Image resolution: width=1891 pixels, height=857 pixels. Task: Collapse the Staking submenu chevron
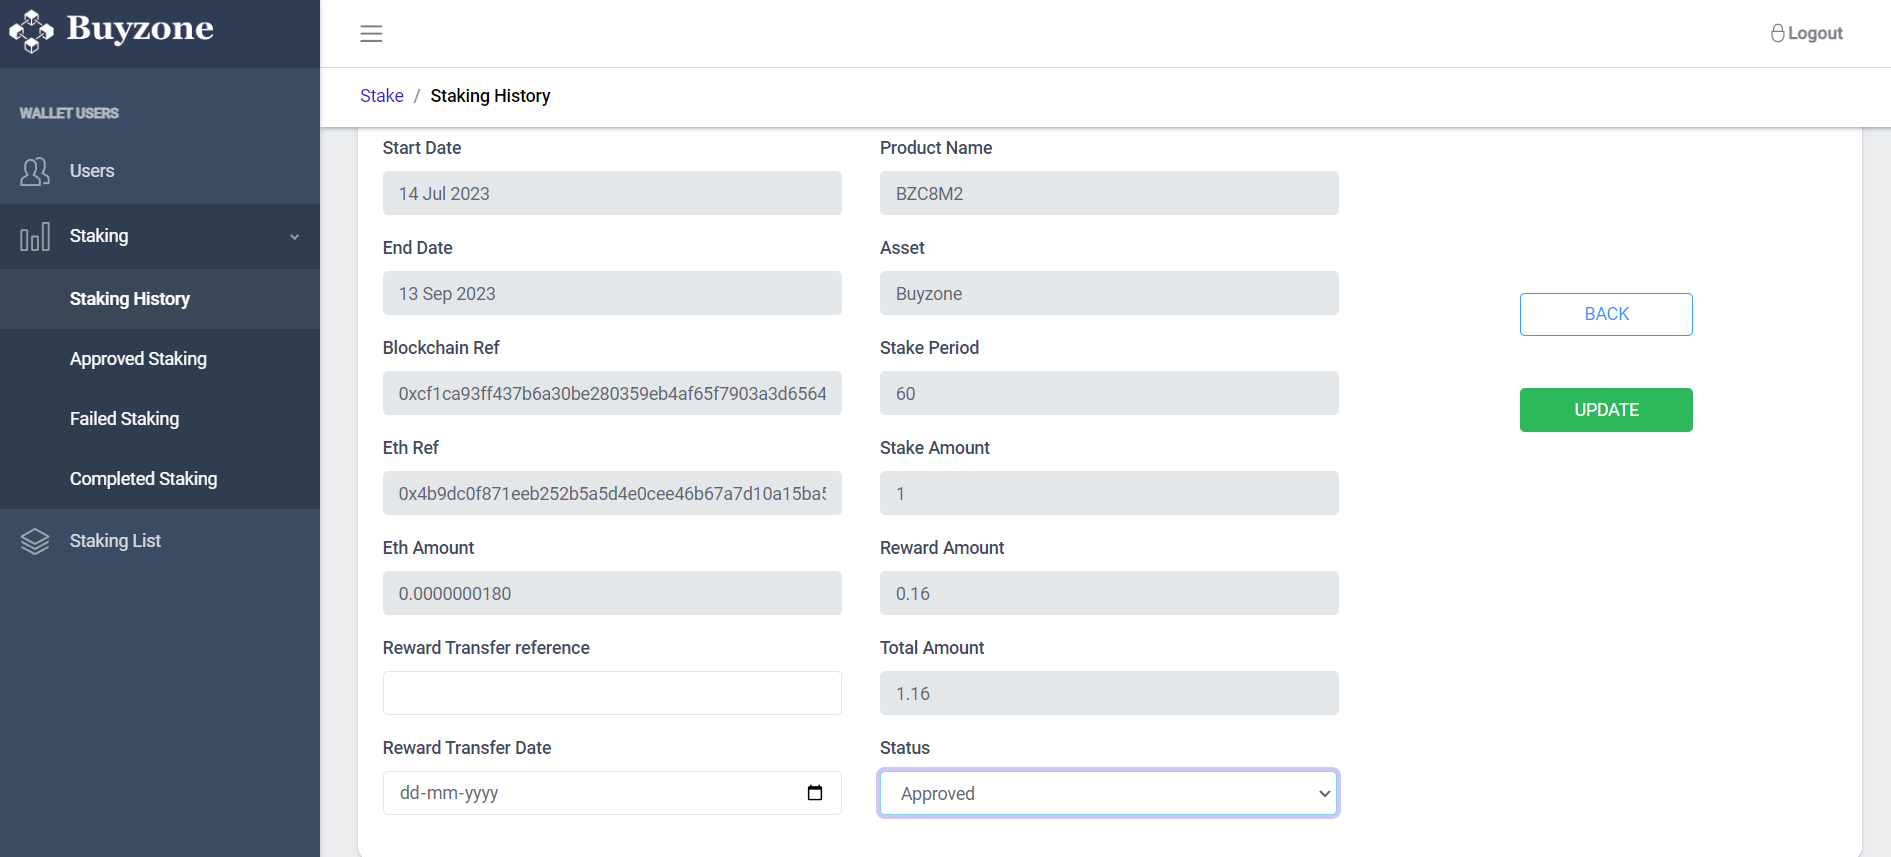(294, 237)
